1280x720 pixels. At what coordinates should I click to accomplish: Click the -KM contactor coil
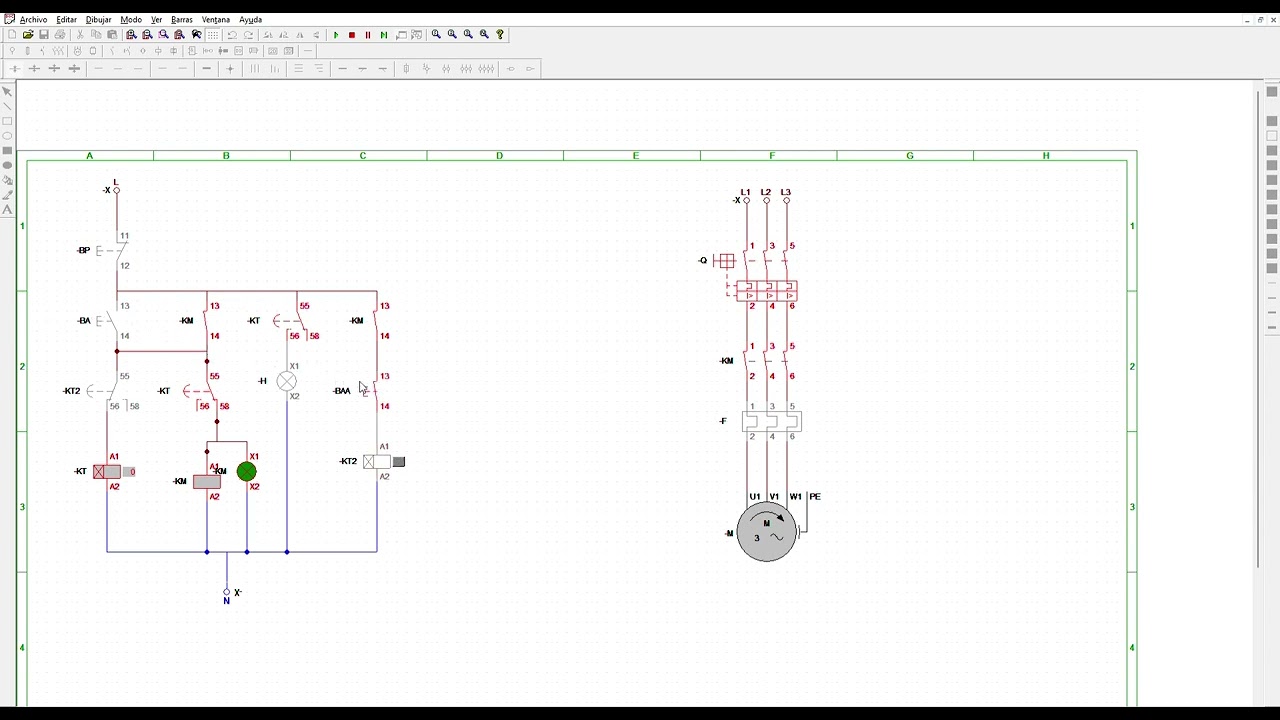[x=207, y=482]
